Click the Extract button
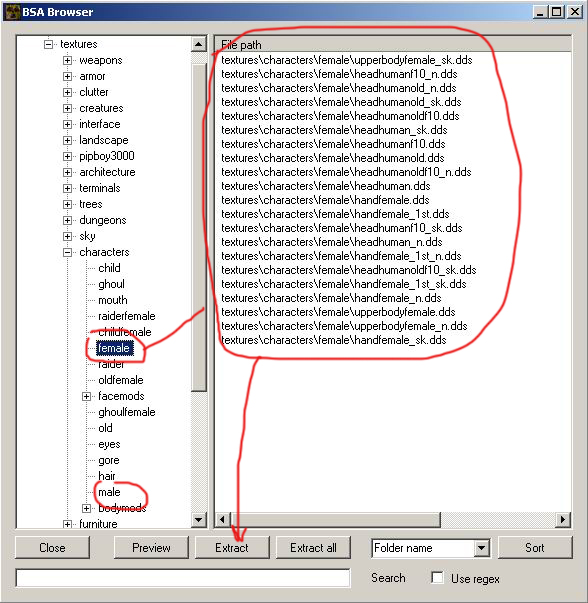Image resolution: width=588 pixels, height=603 pixels. coord(232,548)
